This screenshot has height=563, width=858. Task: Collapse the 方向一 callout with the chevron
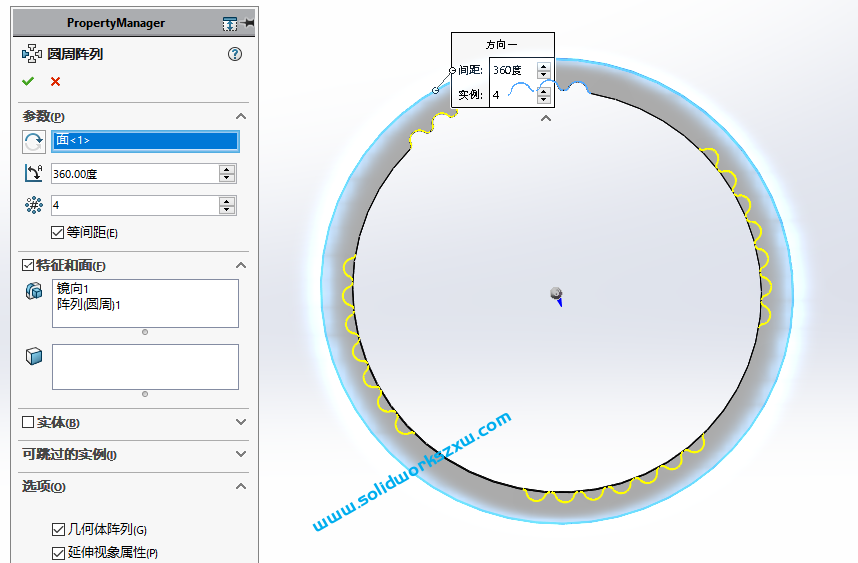click(546, 118)
